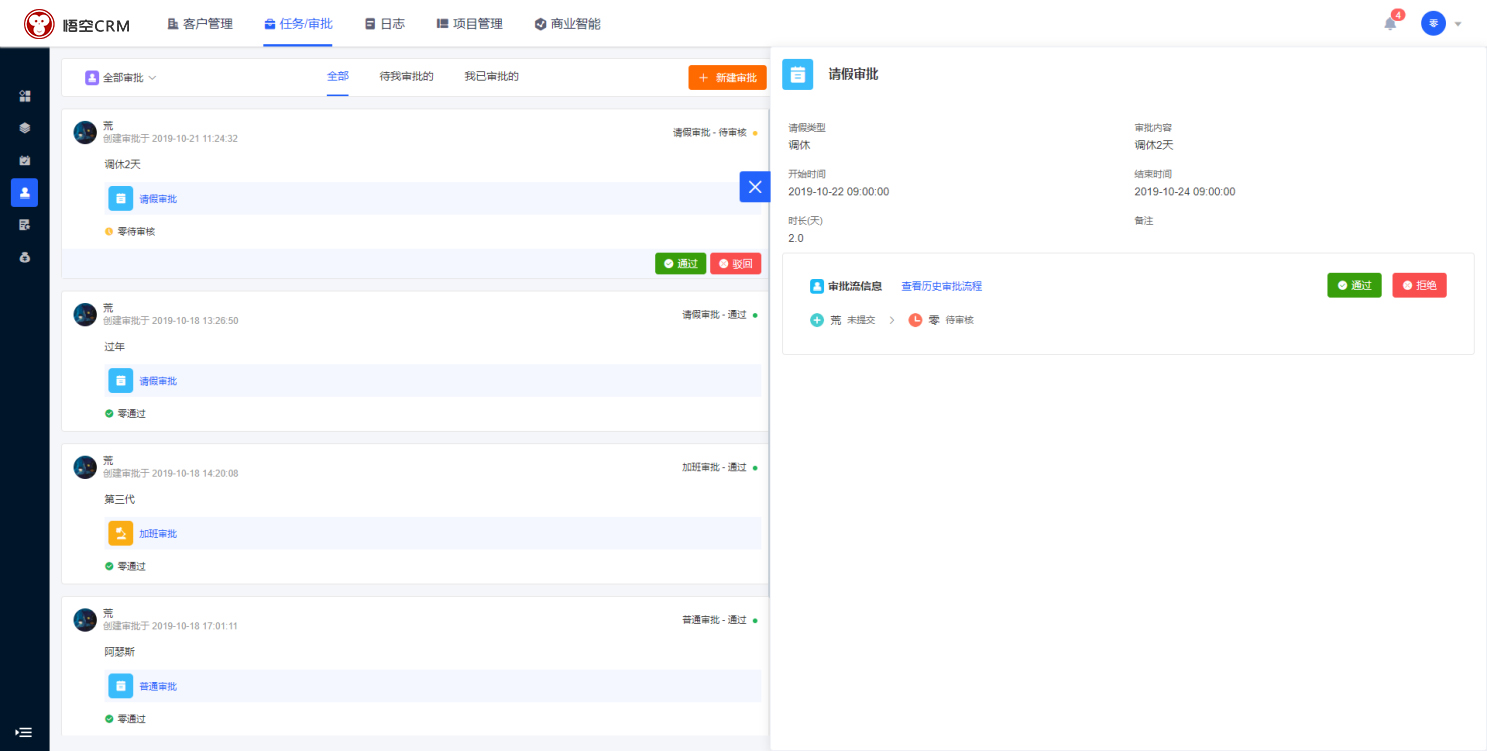The height and width of the screenshot is (751, 1487).
Task: Click the 加班审批 orange icon in the list
Action: point(120,534)
